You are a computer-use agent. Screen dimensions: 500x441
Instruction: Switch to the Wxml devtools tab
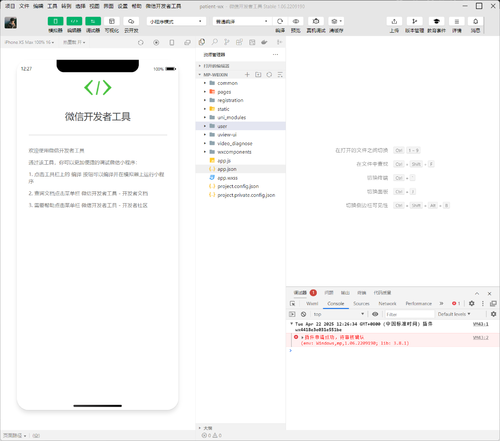click(x=312, y=303)
